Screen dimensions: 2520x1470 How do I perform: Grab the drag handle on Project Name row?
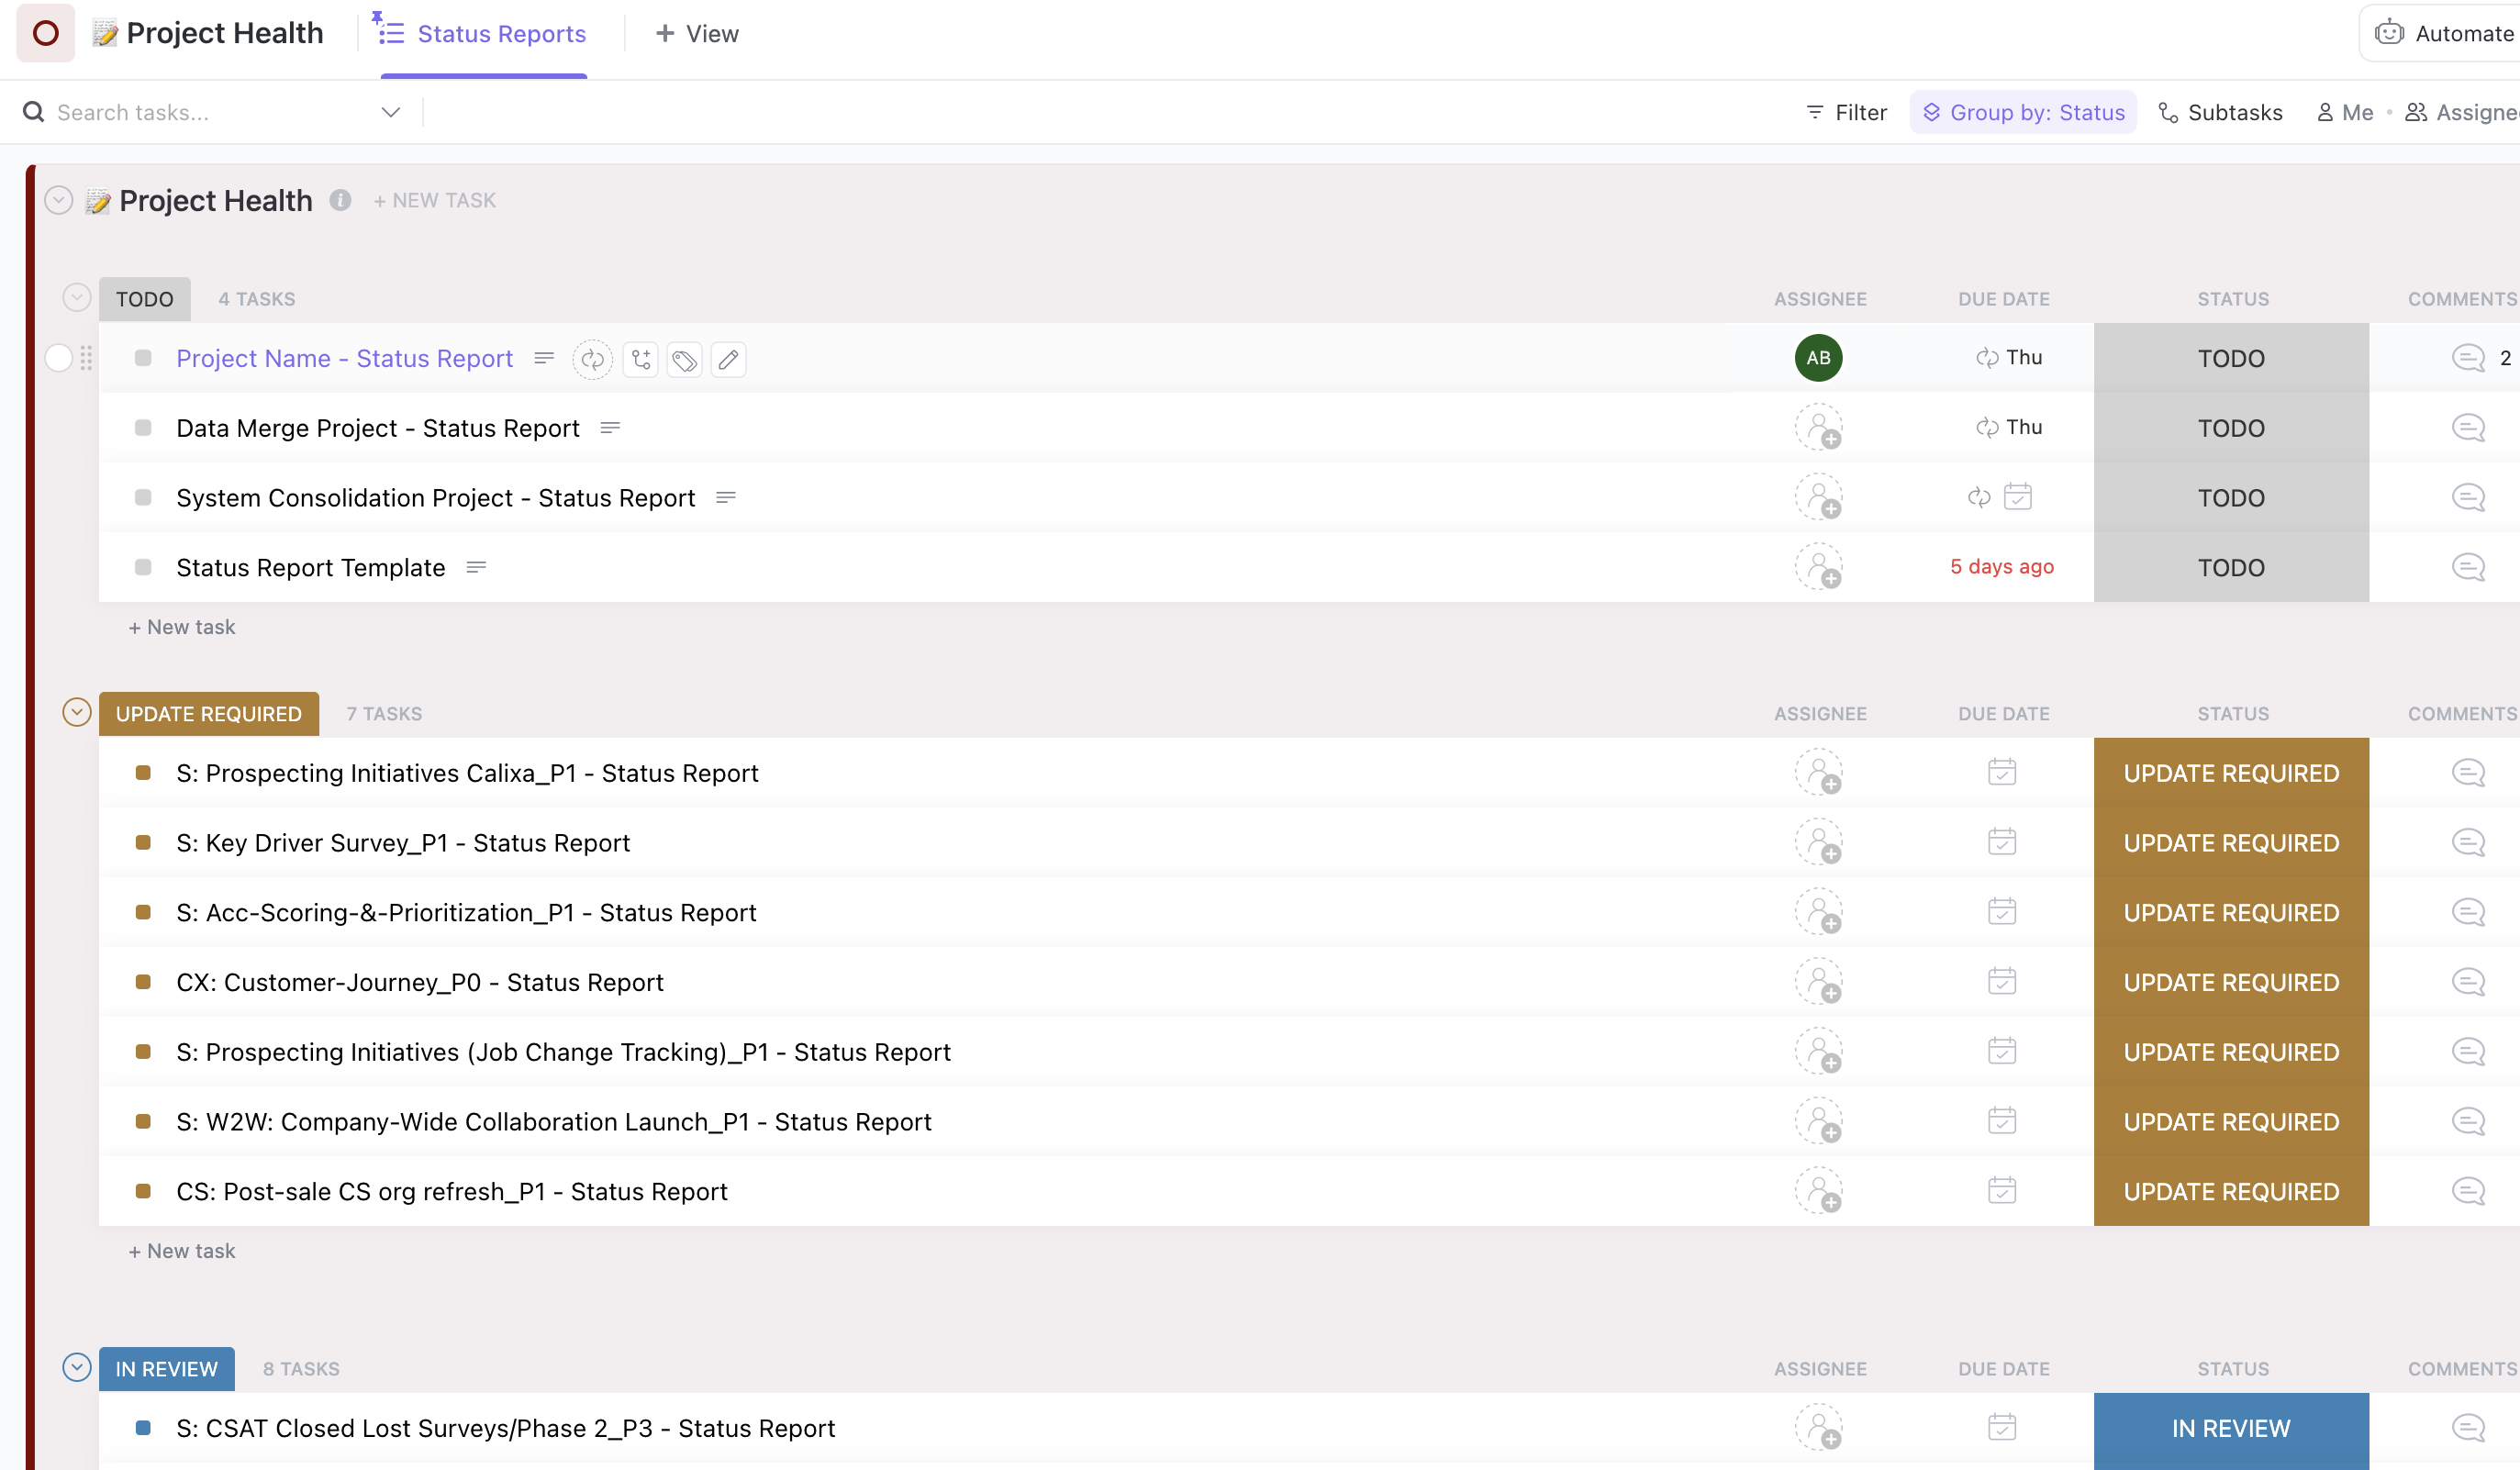[86, 358]
